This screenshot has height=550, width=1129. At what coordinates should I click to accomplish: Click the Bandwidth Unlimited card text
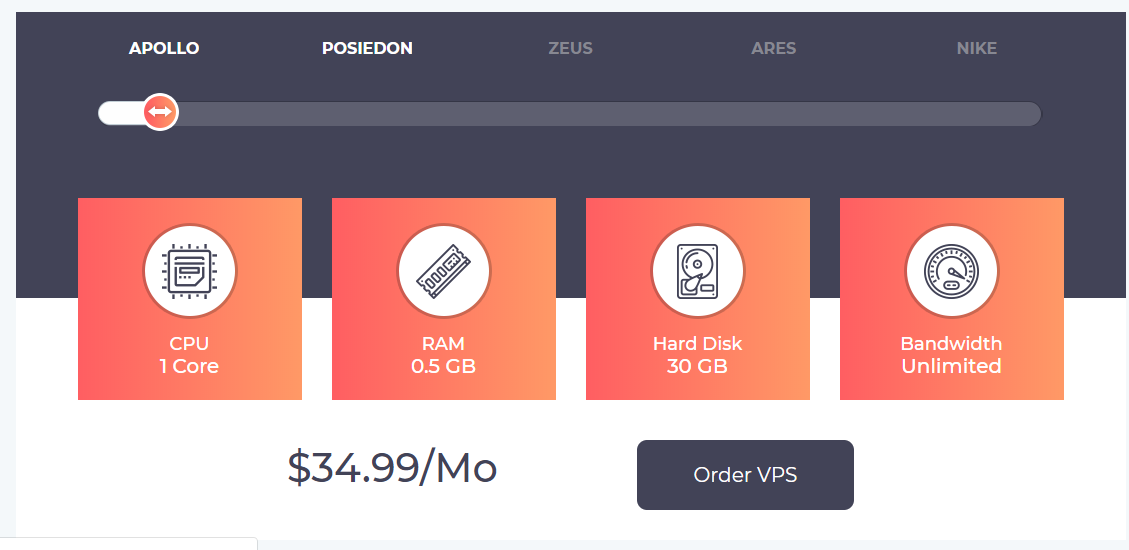(x=951, y=355)
